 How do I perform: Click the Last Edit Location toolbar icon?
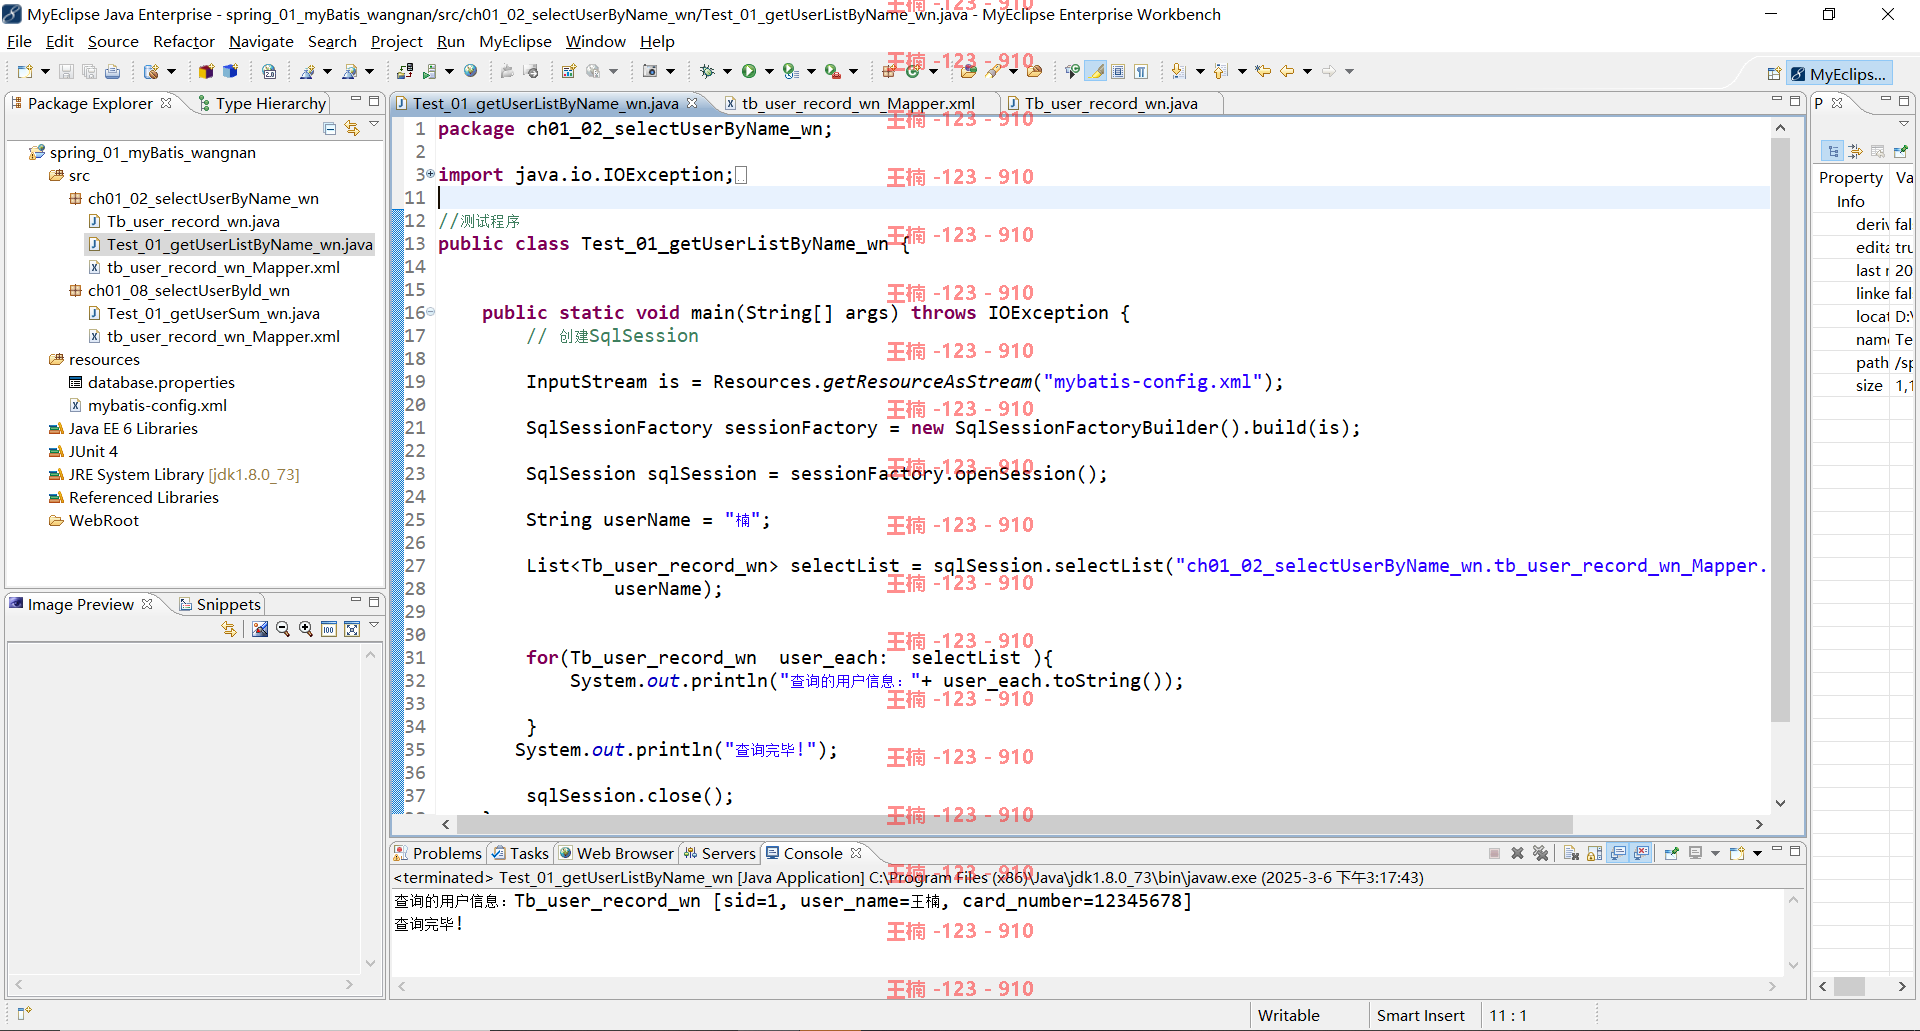pyautogui.click(x=1263, y=71)
